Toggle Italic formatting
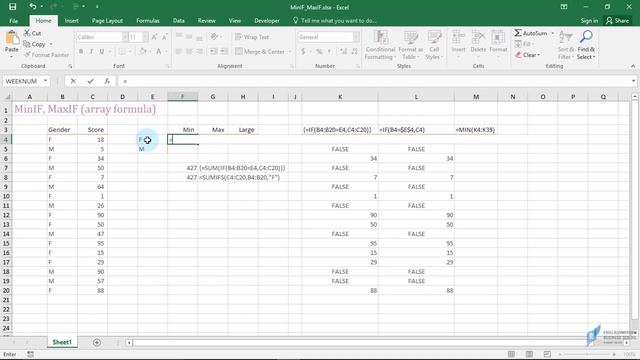This screenshot has height=360, width=640. tap(91, 51)
